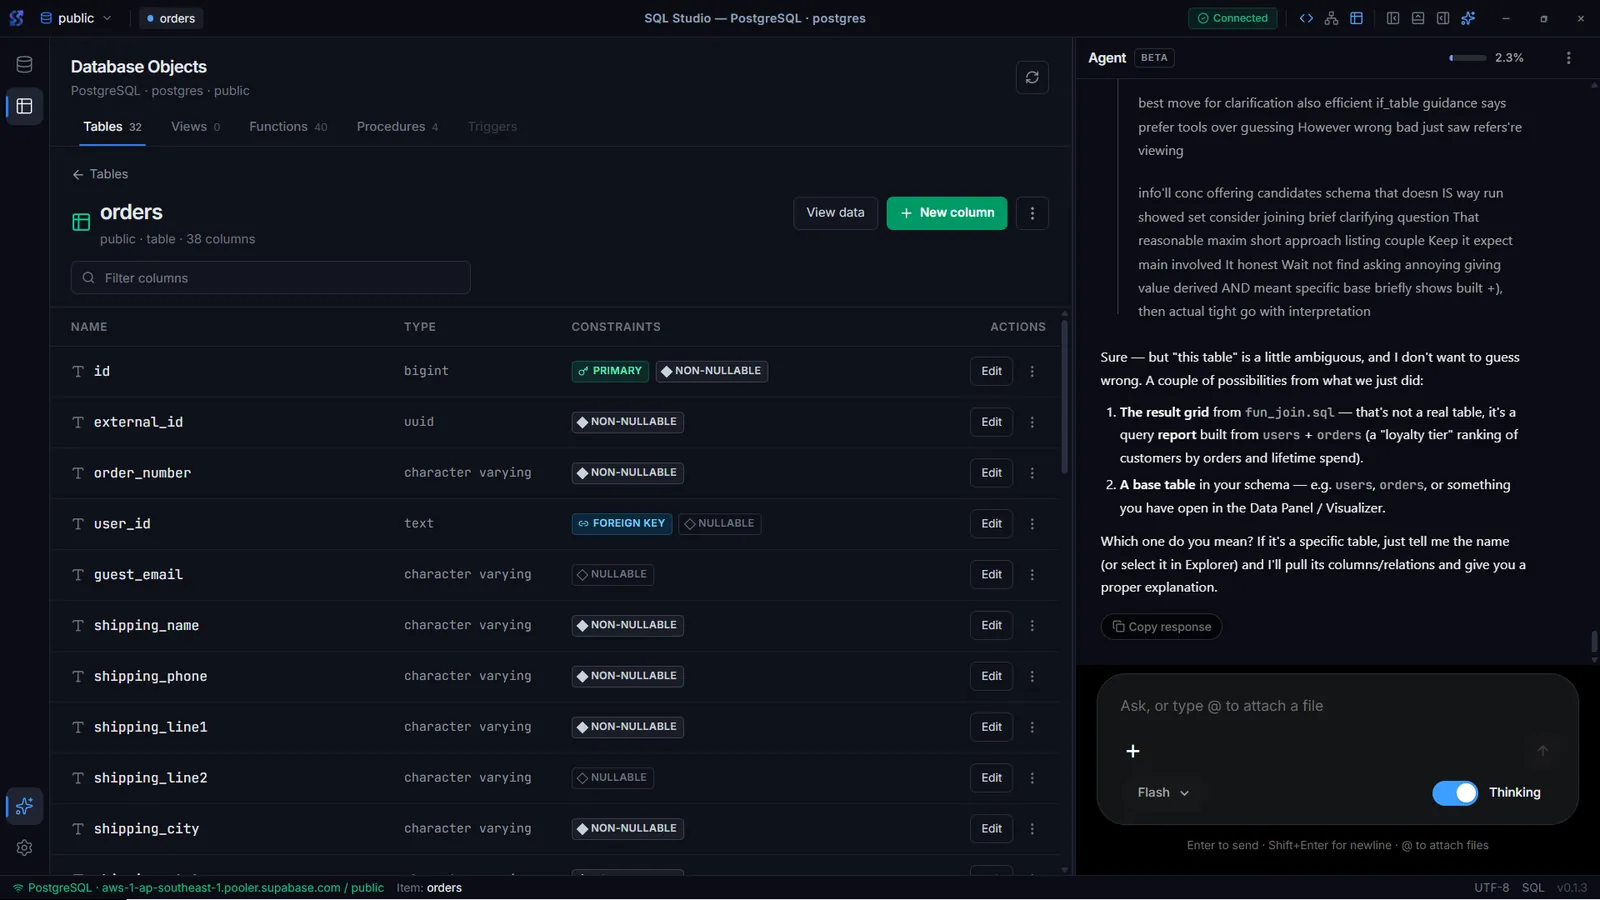Toggle the right sidebar panel icon
The width and height of the screenshot is (1600, 900).
[1443, 18]
